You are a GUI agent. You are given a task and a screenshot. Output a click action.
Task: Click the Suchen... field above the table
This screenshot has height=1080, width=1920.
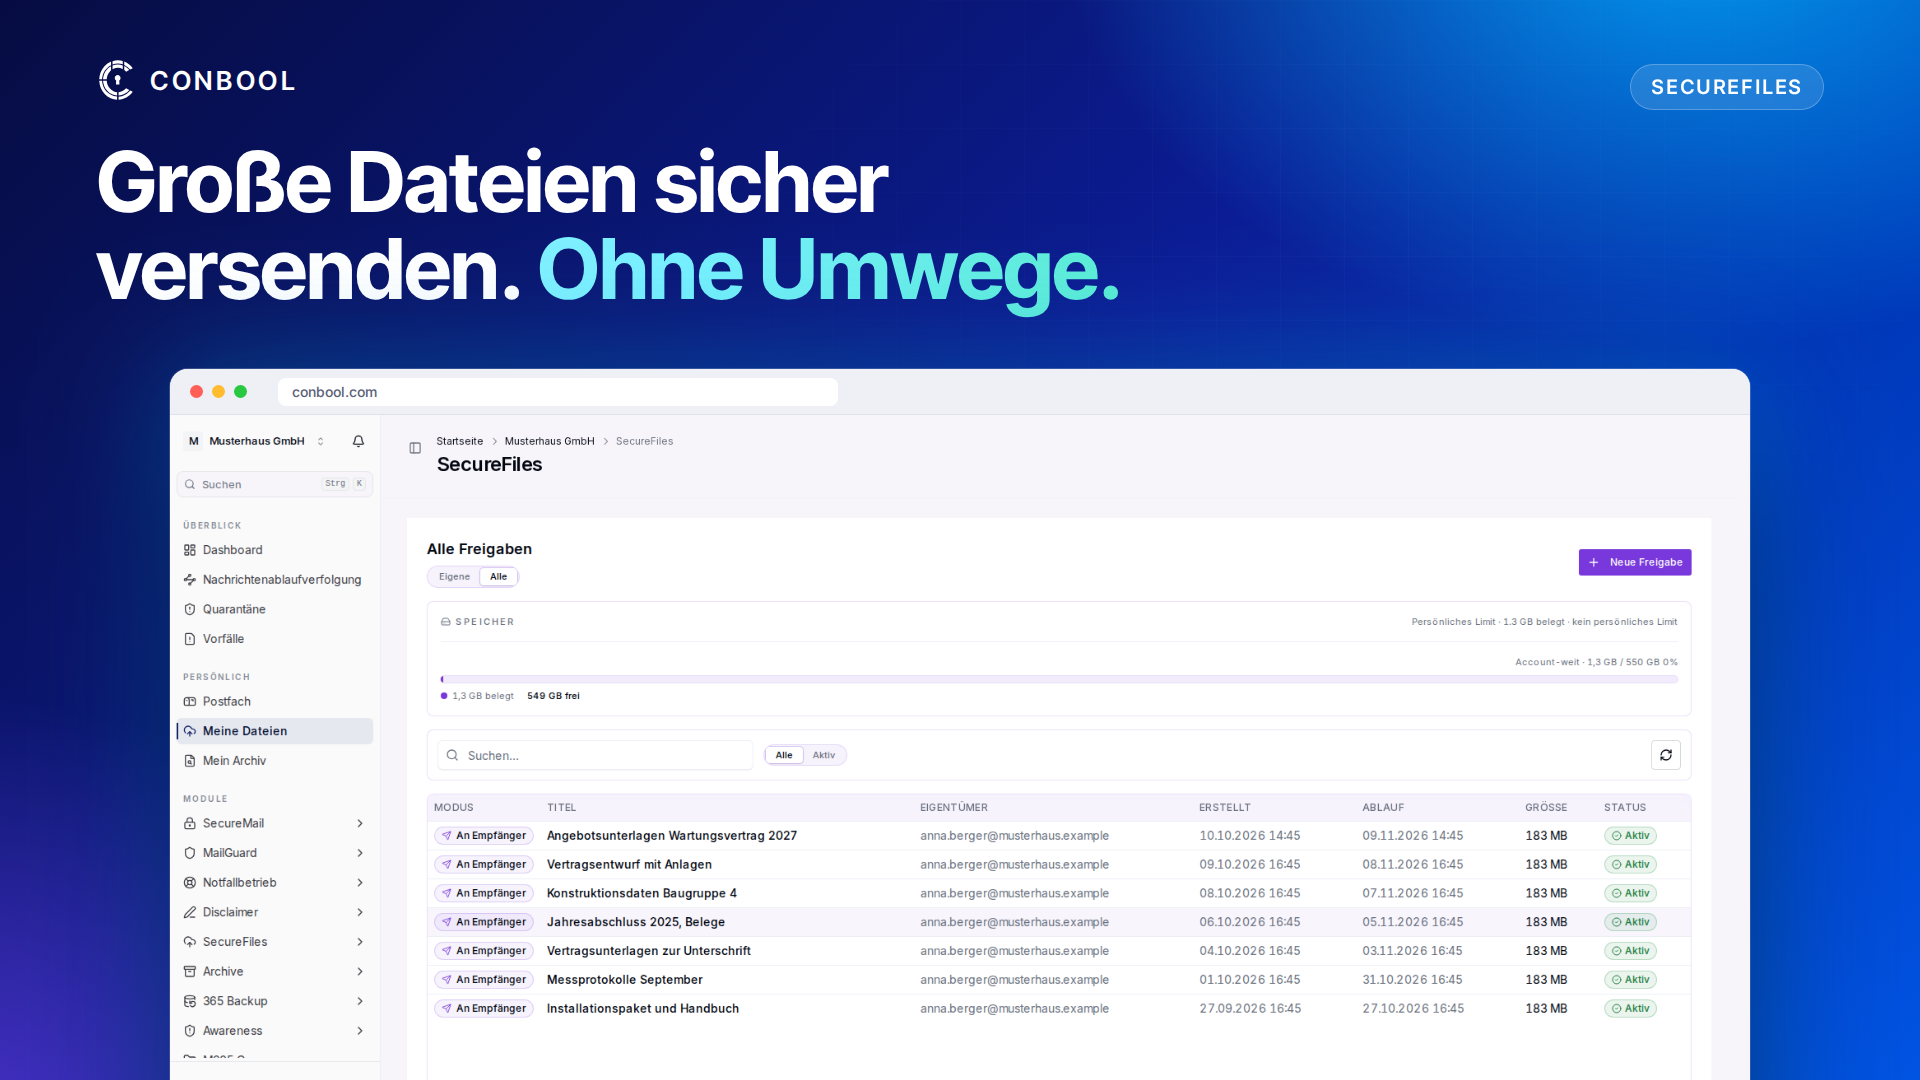coord(595,755)
